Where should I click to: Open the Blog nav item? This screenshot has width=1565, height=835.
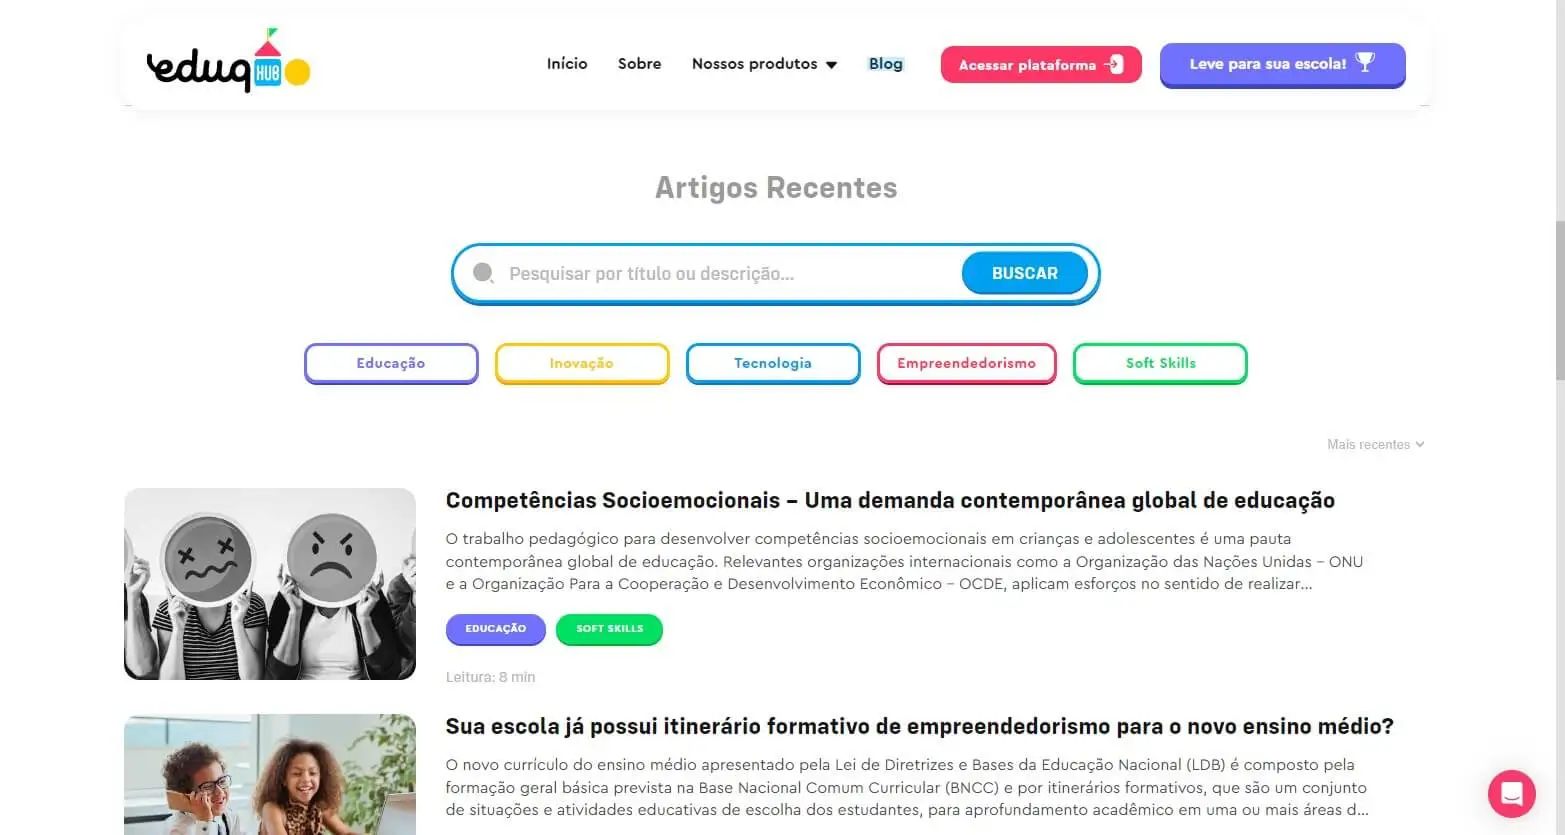pyautogui.click(x=885, y=64)
